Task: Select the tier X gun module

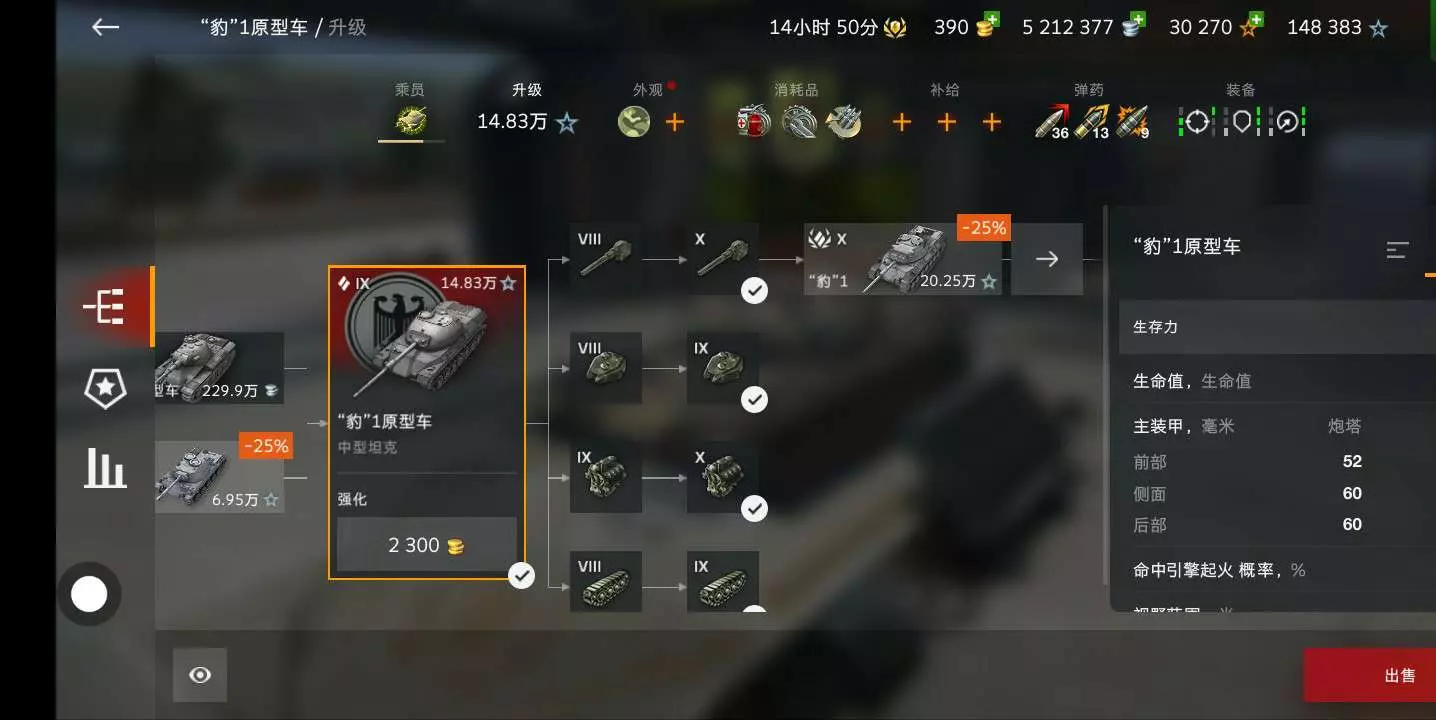Action: coord(723,259)
